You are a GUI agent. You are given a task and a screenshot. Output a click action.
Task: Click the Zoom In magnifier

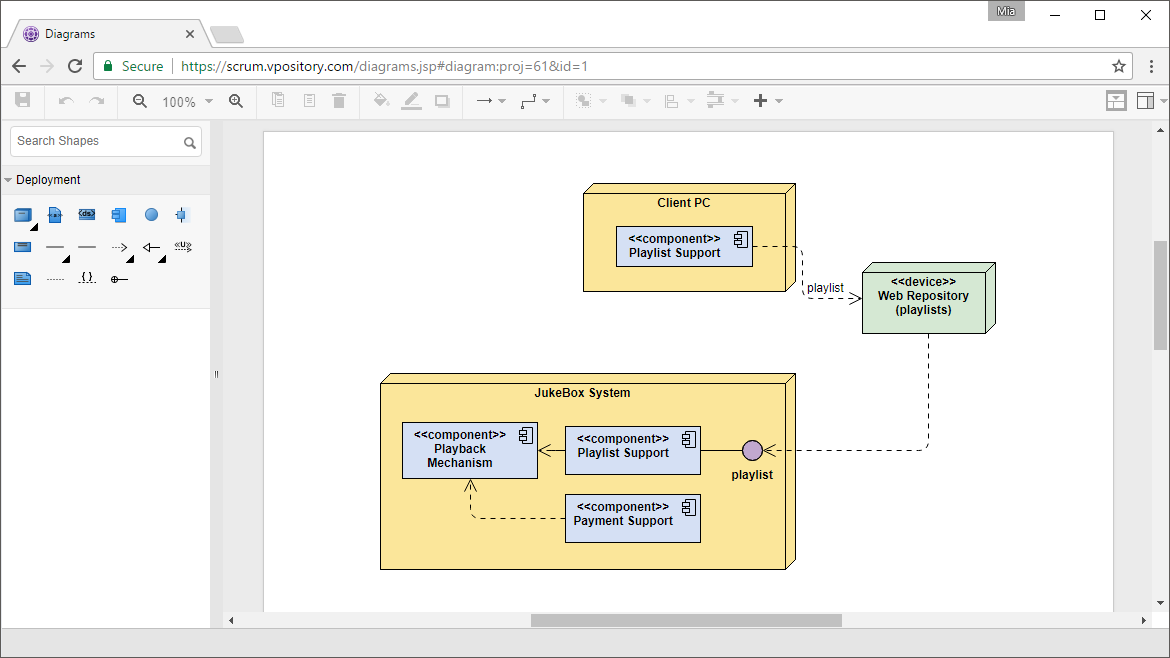click(x=236, y=101)
